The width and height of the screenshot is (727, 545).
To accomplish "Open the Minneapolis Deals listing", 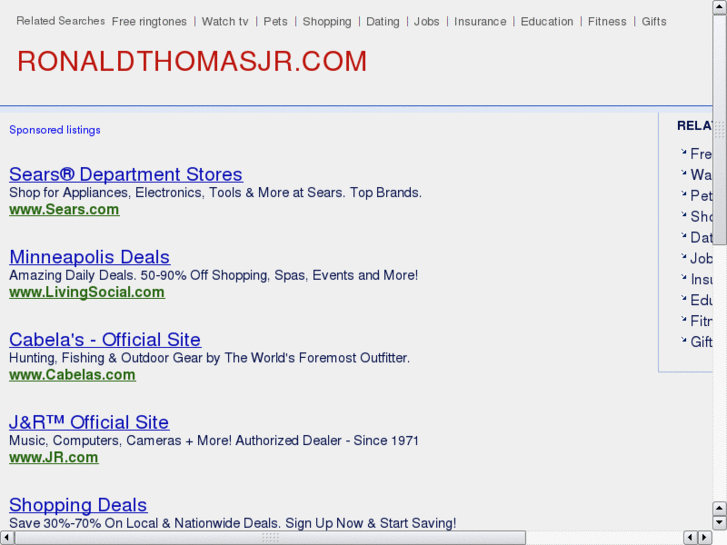I will (x=89, y=257).
